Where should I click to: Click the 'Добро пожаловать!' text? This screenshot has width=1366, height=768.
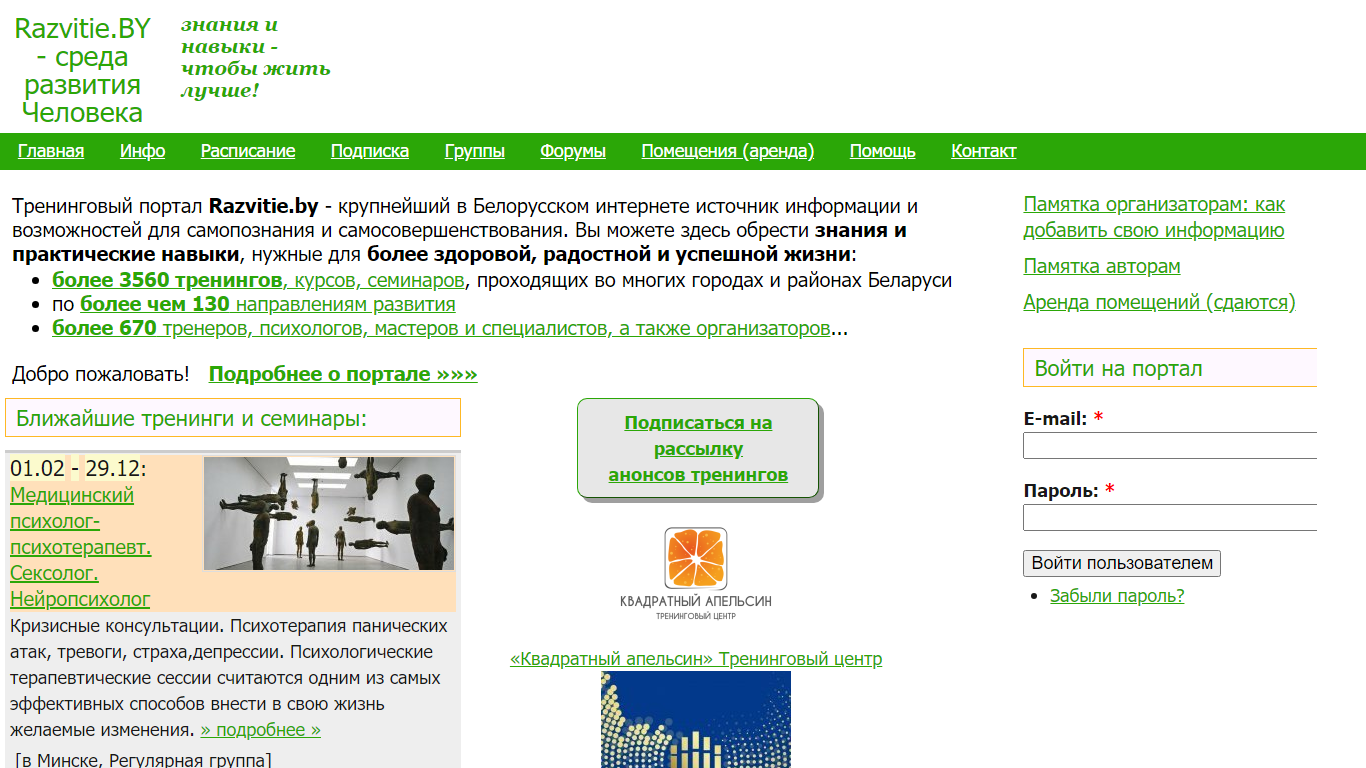pyautogui.click(x=100, y=374)
